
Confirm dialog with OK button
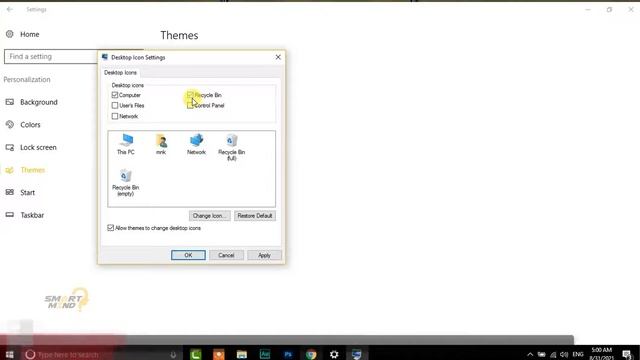188,255
